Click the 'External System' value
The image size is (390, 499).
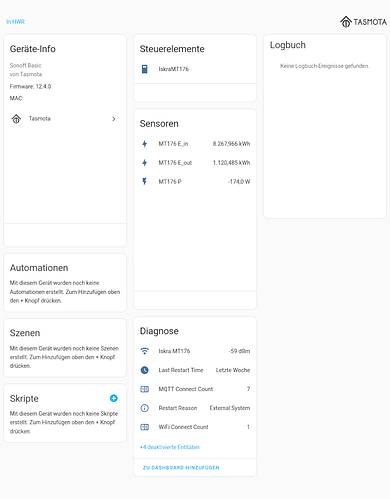pyautogui.click(x=230, y=408)
